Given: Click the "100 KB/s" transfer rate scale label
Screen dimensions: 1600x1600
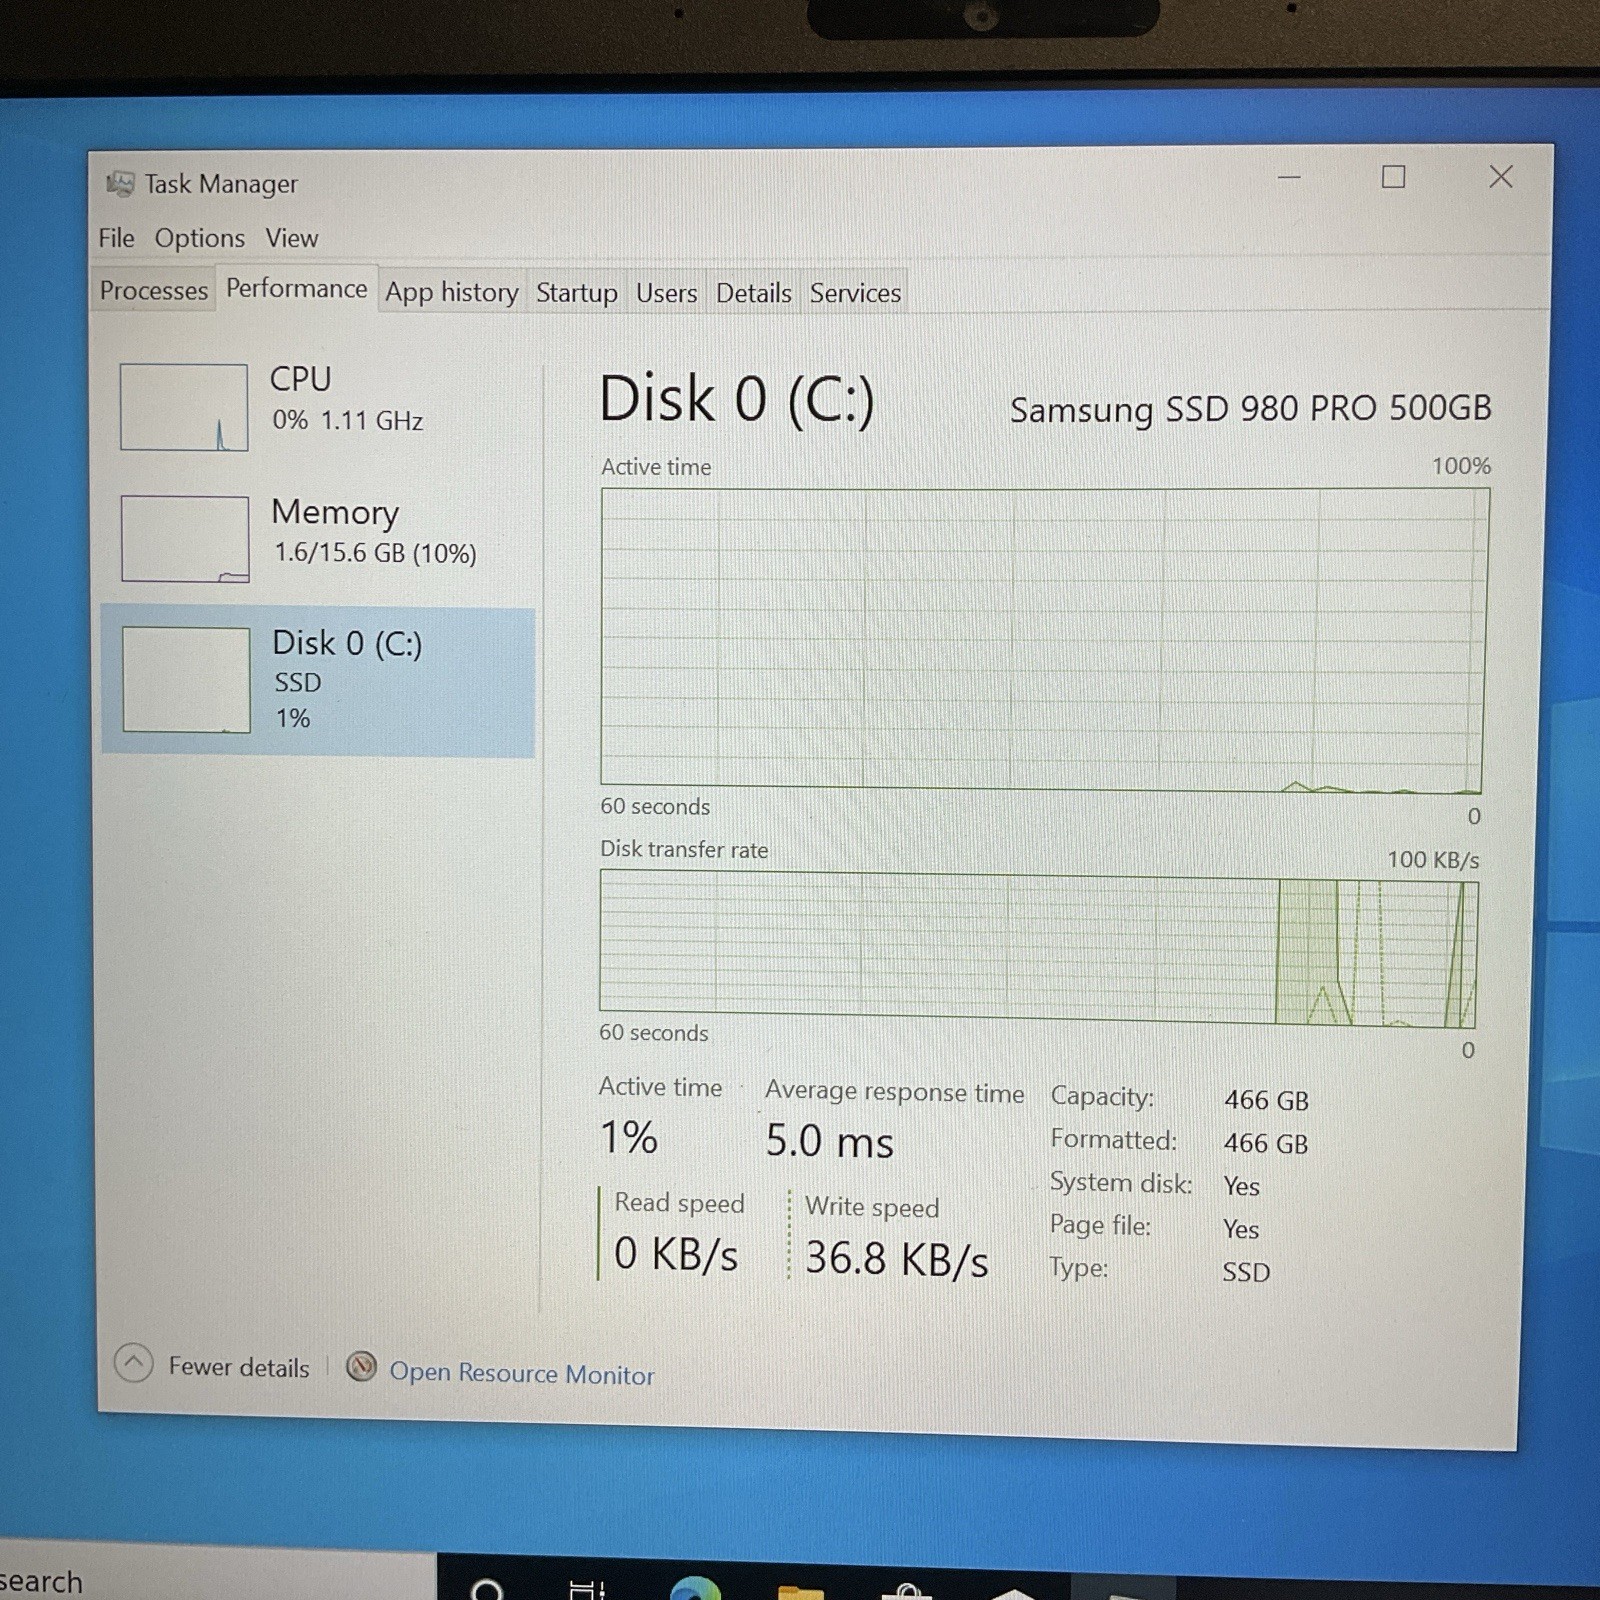Looking at the screenshot, I should [x=1433, y=860].
